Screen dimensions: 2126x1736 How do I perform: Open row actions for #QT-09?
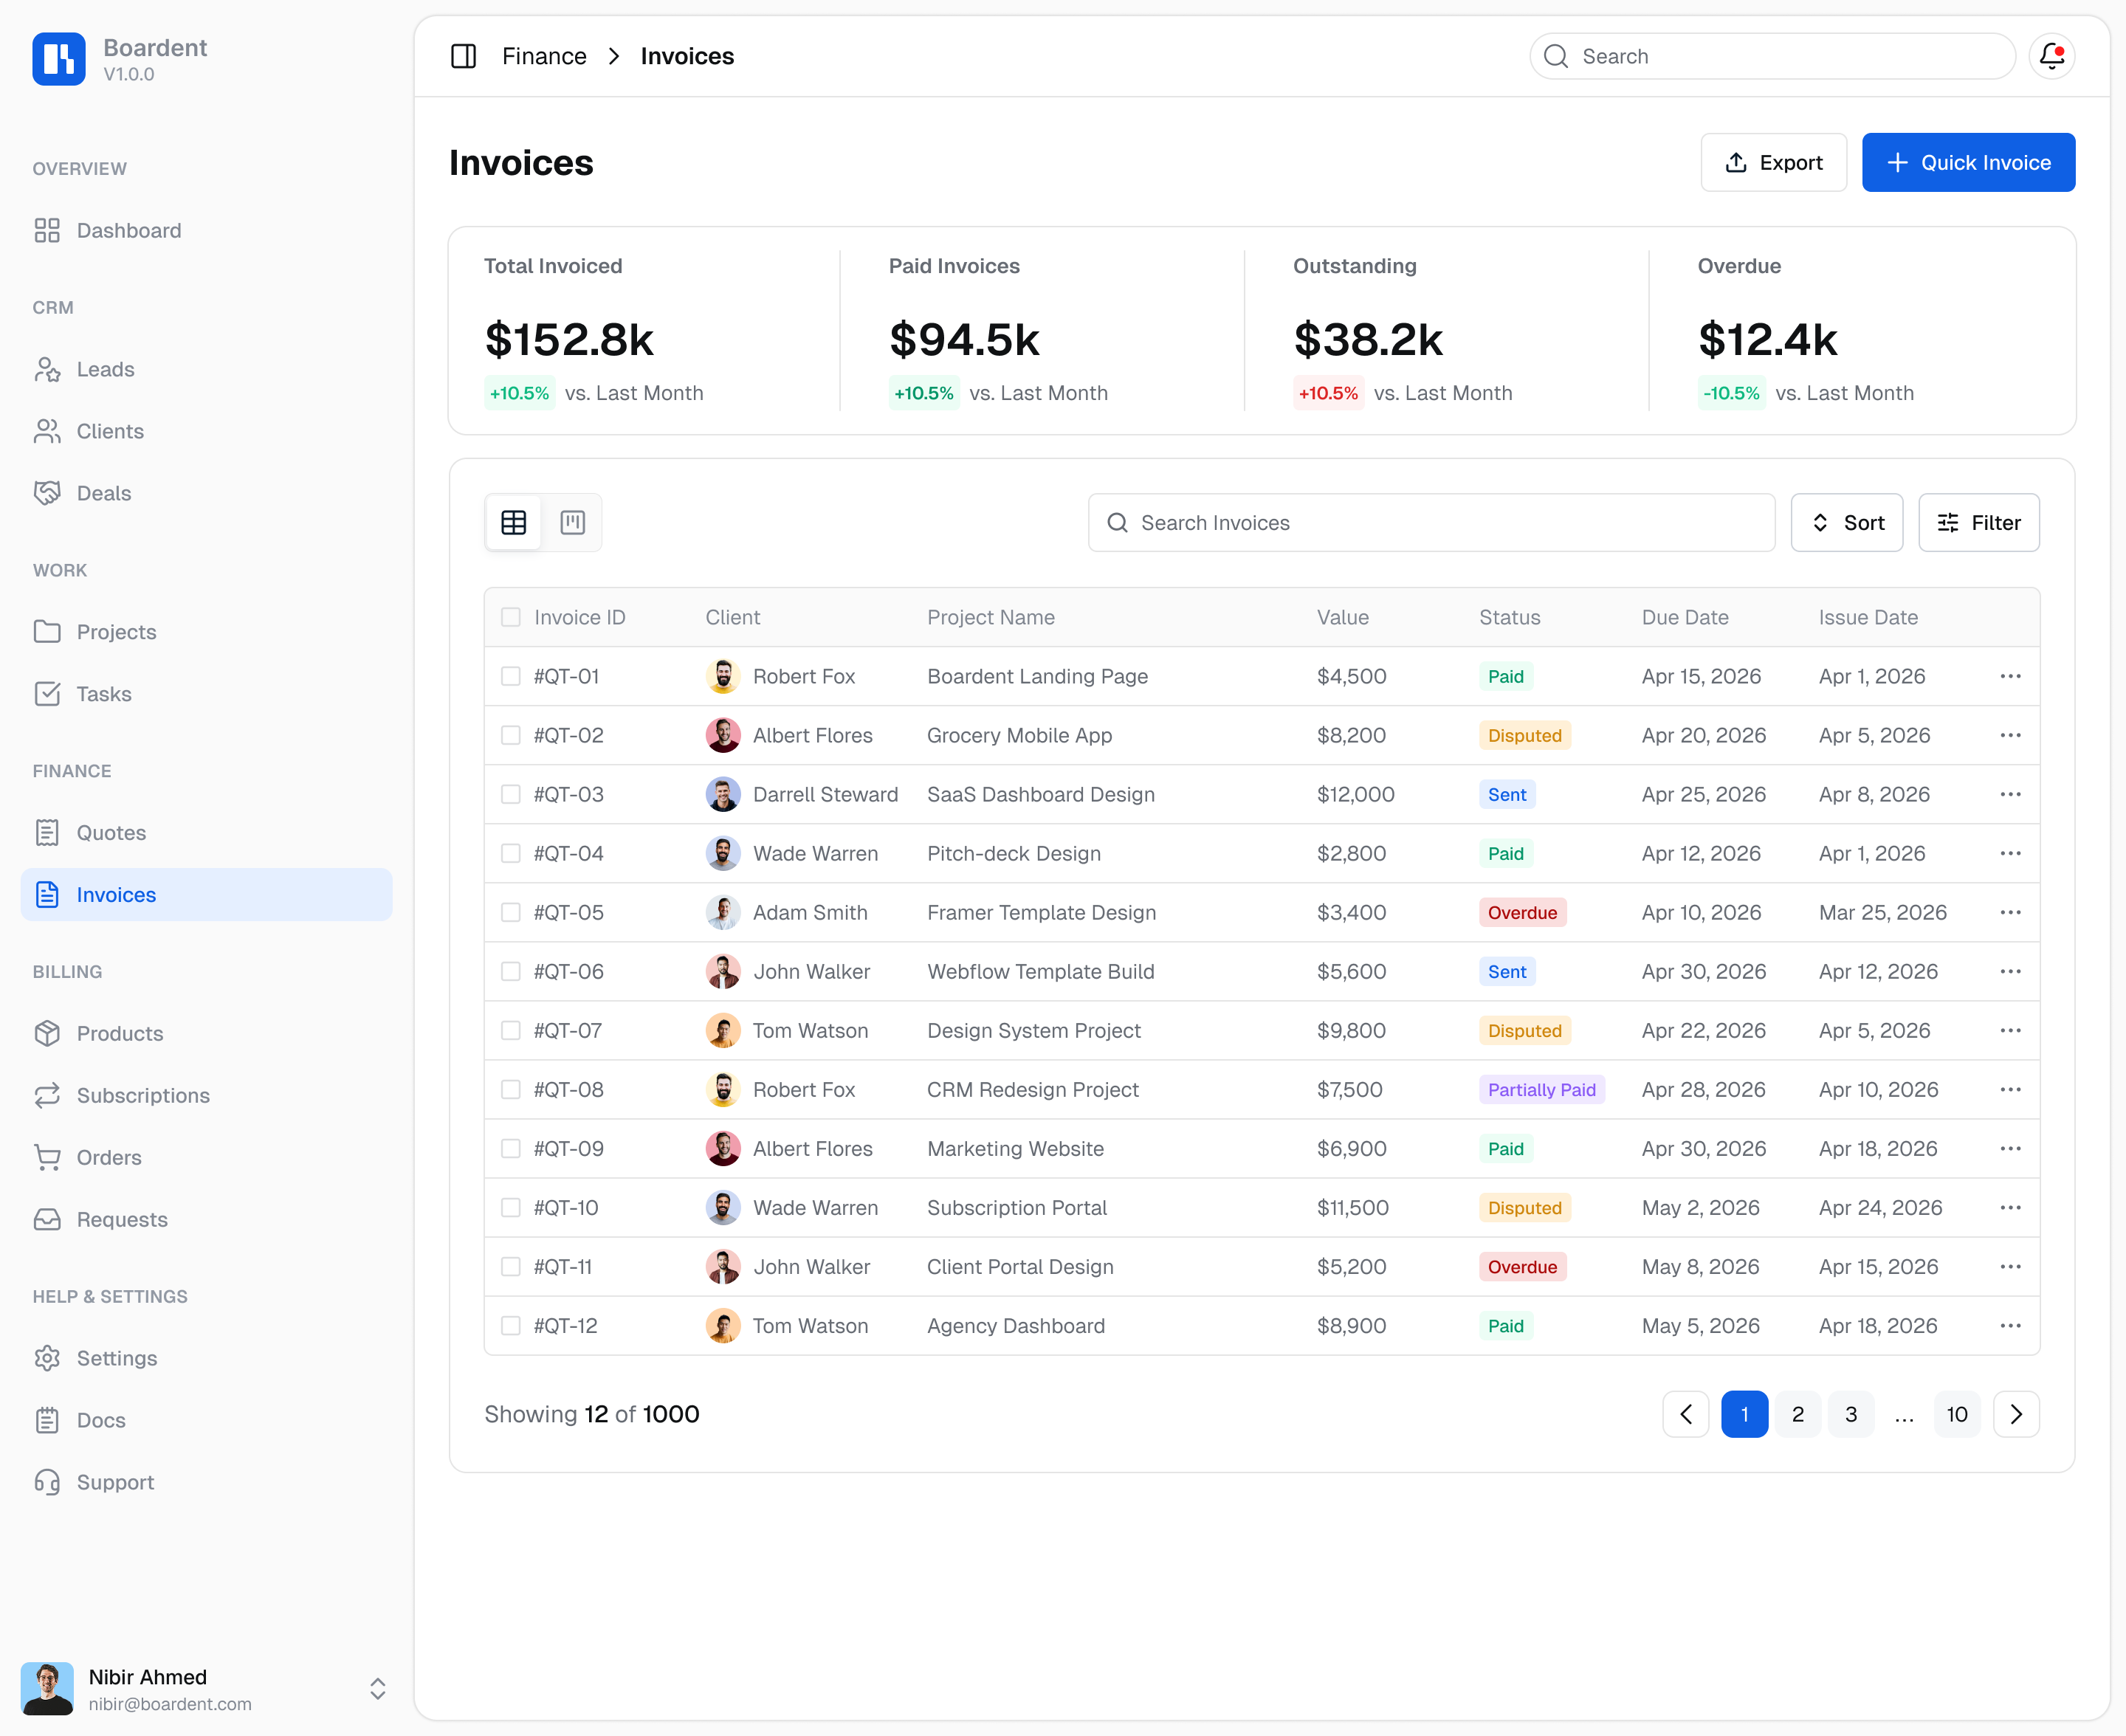tap(2010, 1148)
